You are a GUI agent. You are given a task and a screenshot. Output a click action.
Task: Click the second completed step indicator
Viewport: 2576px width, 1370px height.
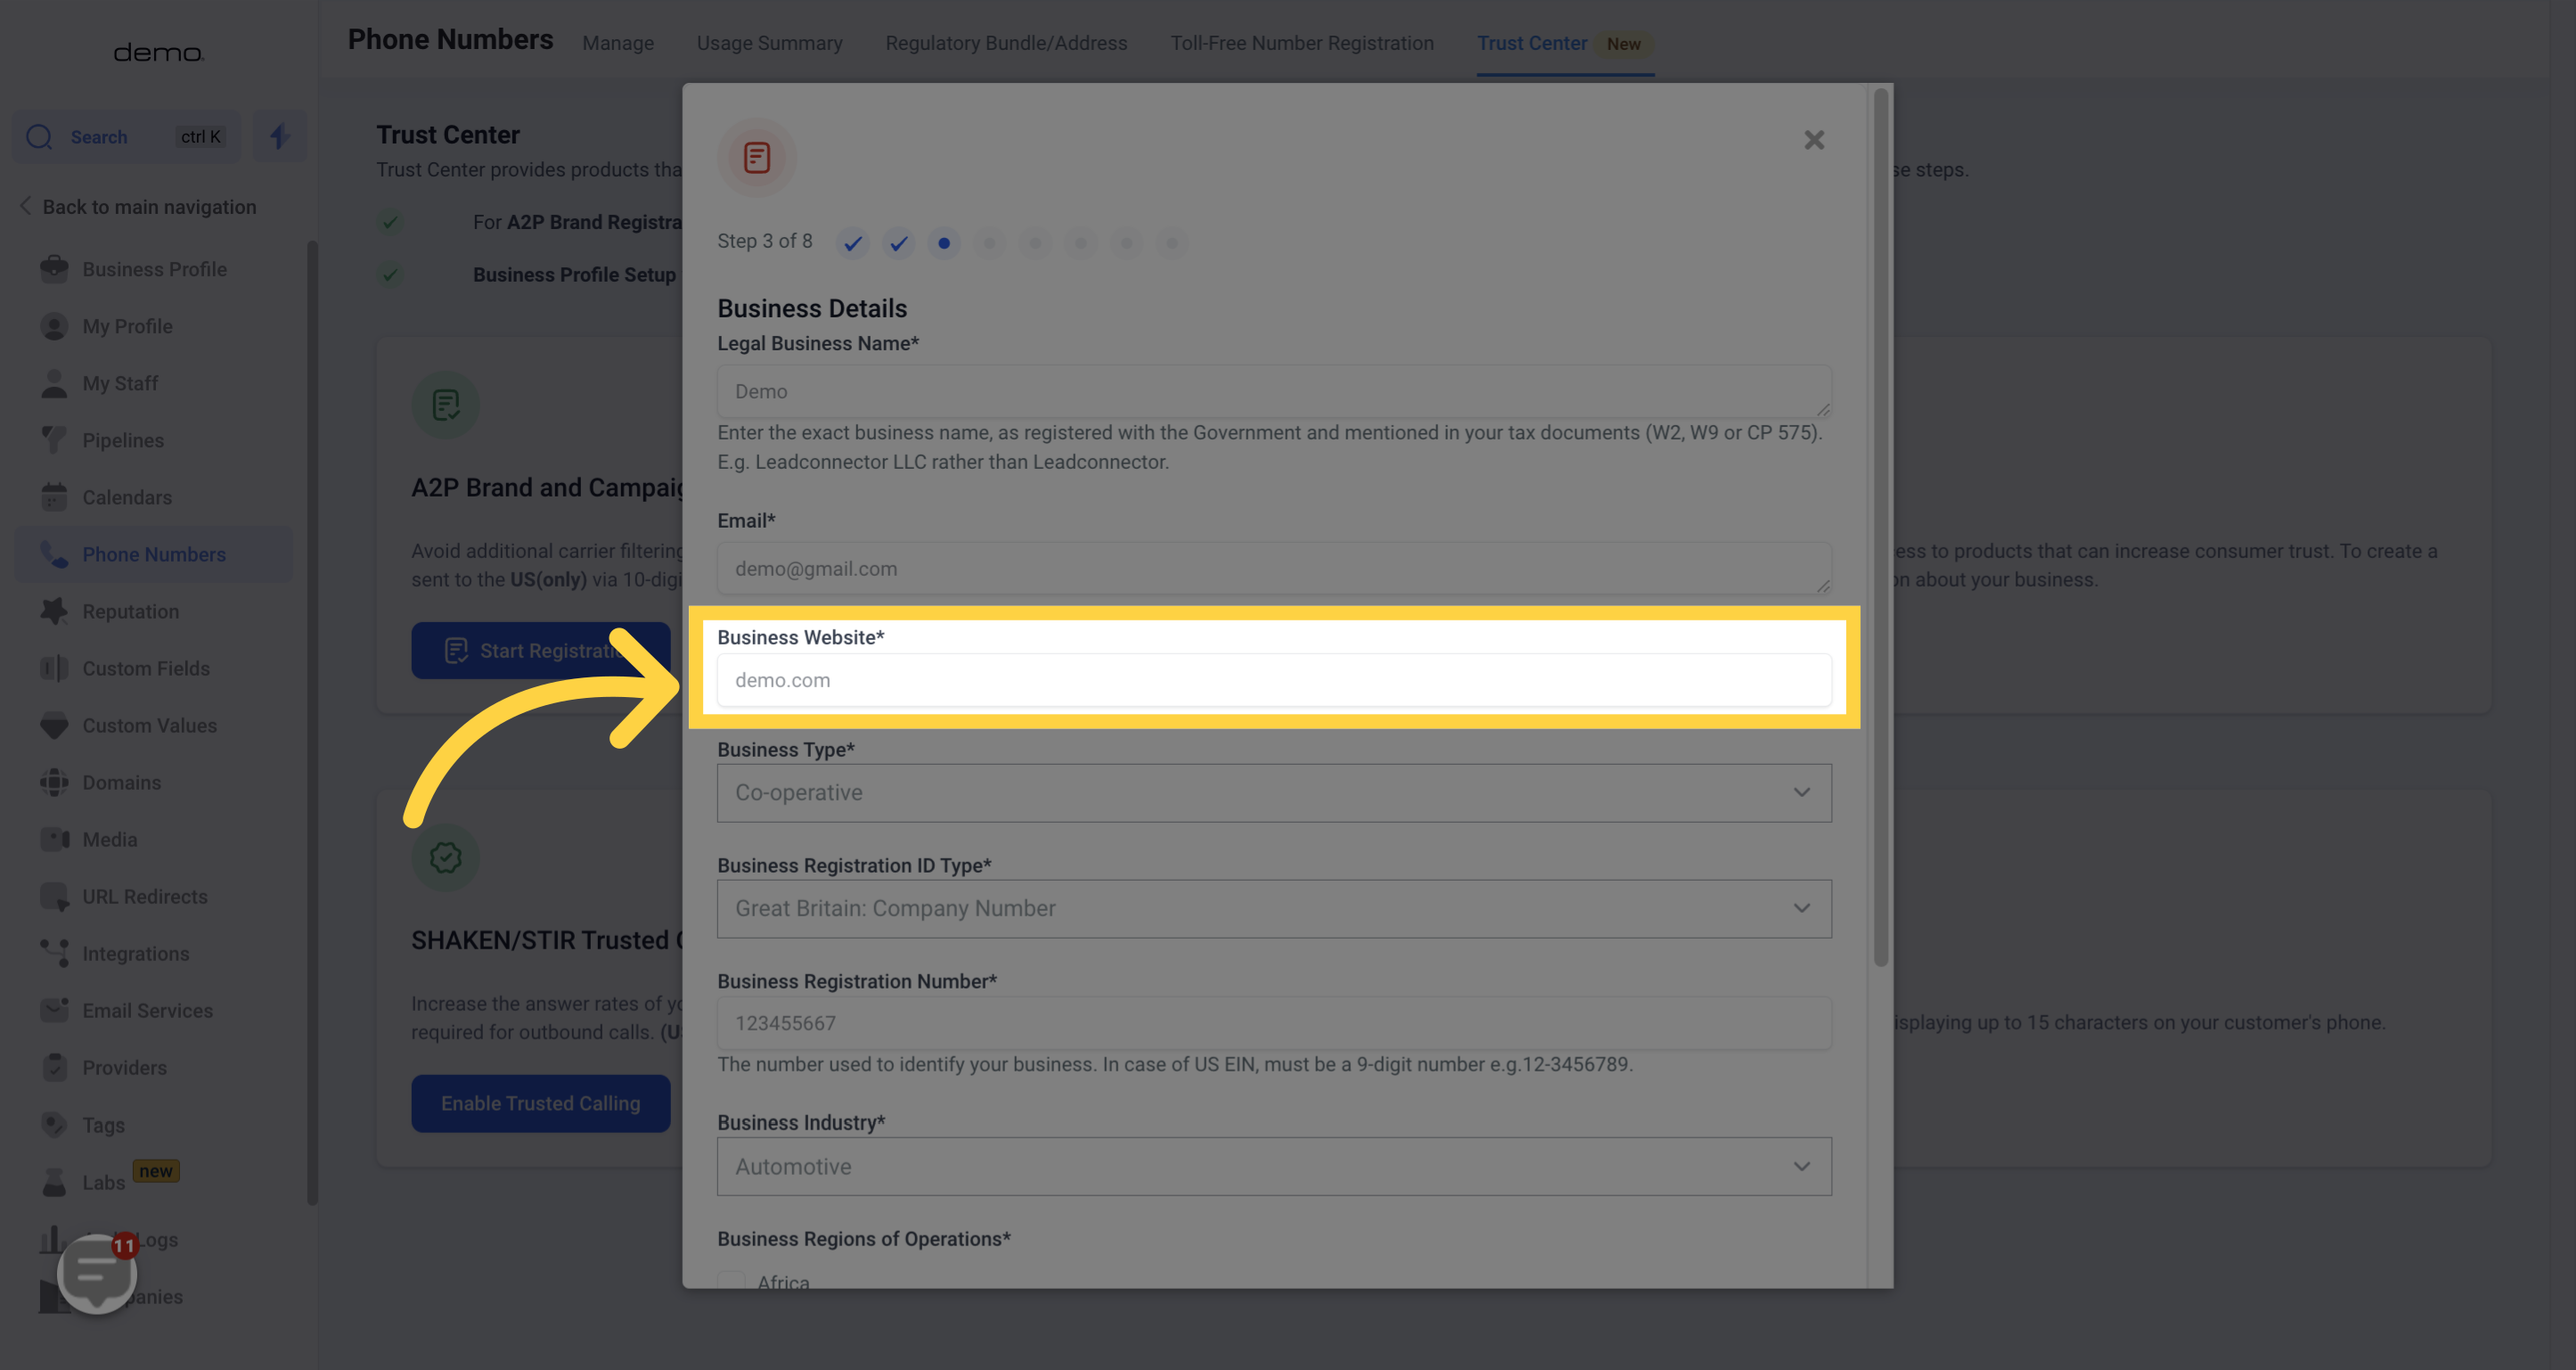click(898, 243)
